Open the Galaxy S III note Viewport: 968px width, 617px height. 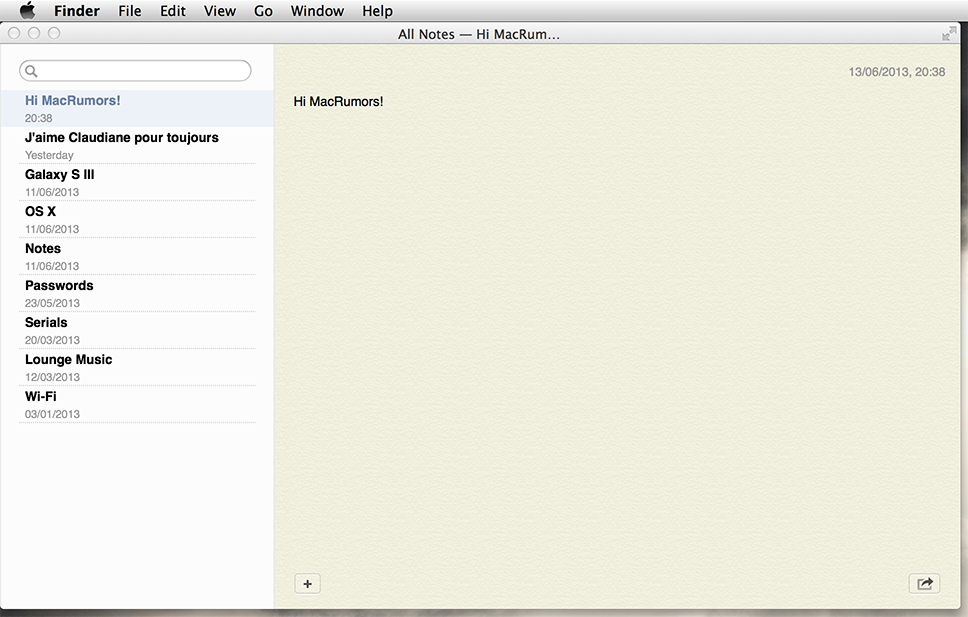click(x=137, y=183)
